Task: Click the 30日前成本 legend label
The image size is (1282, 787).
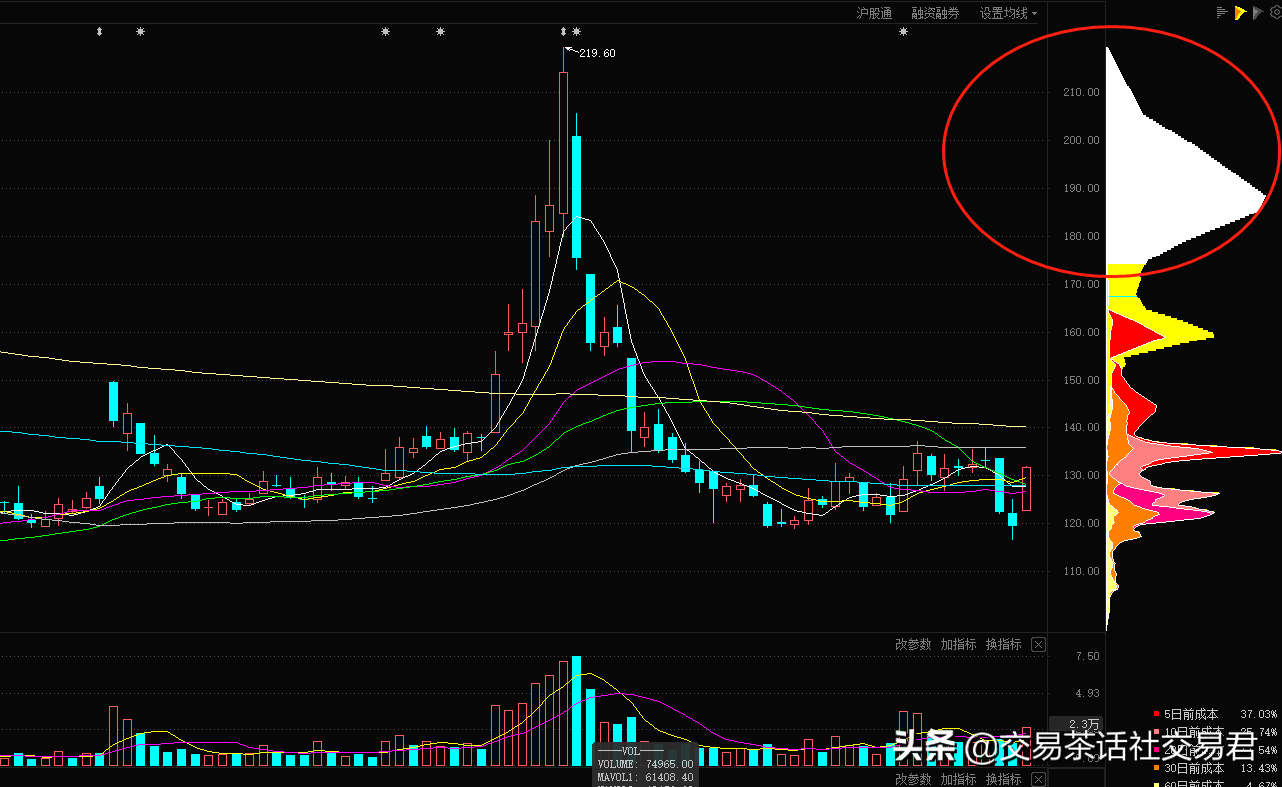Action: click(1194, 768)
